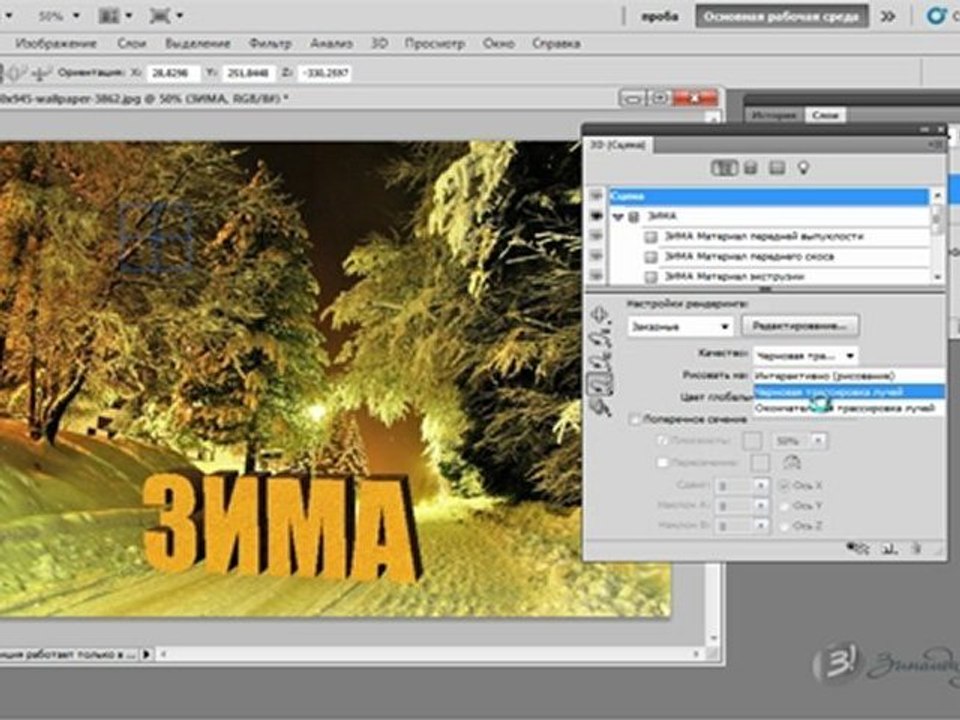Click the 3D {Сцена} panel tab
This screenshot has height=720, width=960.
(x=617, y=145)
